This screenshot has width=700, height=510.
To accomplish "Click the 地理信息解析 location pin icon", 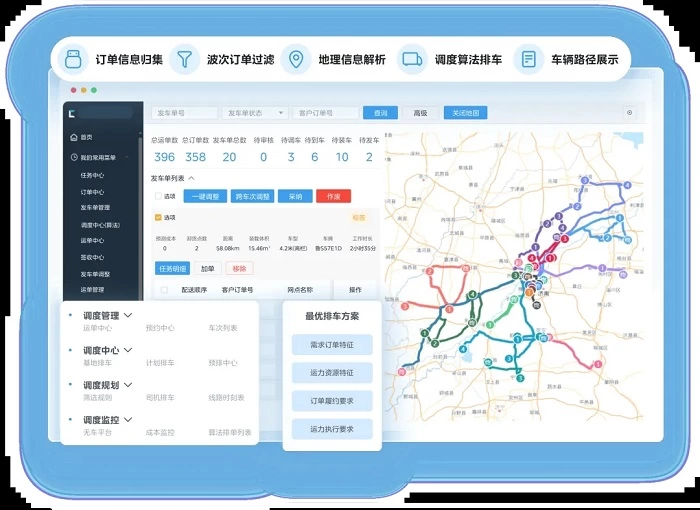I will coord(295,59).
